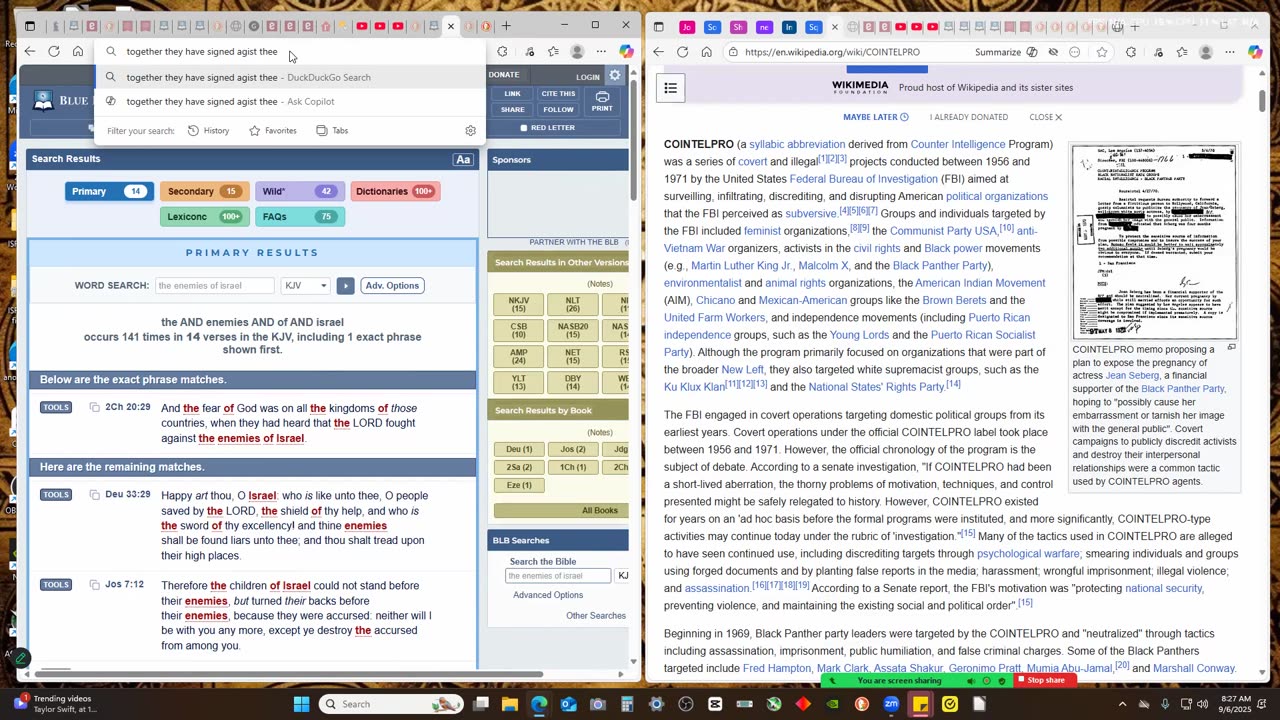Open Copilot in the left browser toolbar

[626, 52]
